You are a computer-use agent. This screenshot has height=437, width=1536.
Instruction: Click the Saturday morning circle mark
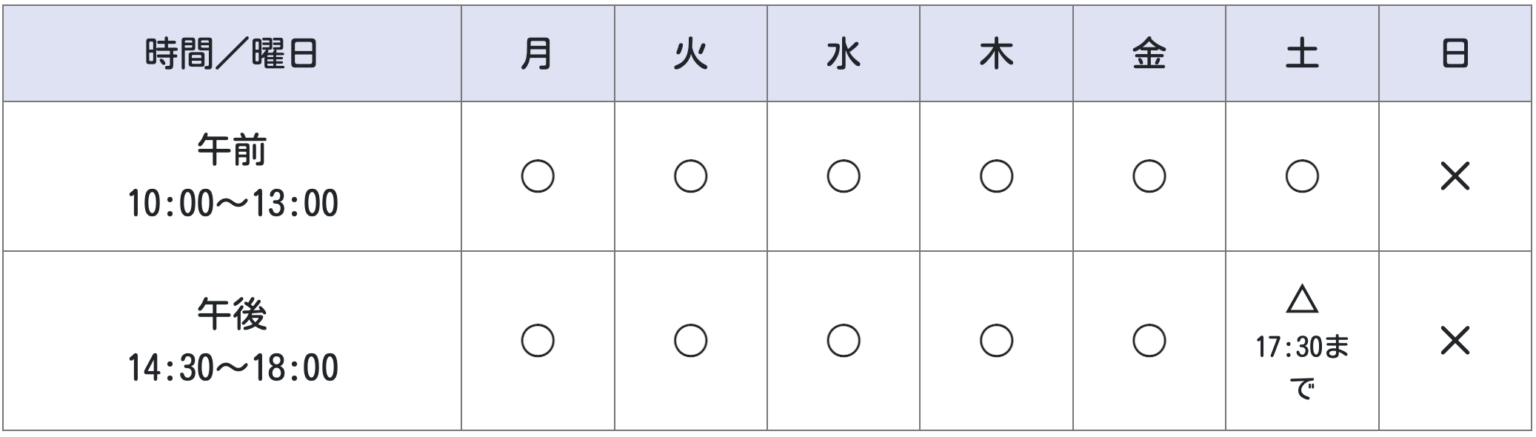(1302, 177)
